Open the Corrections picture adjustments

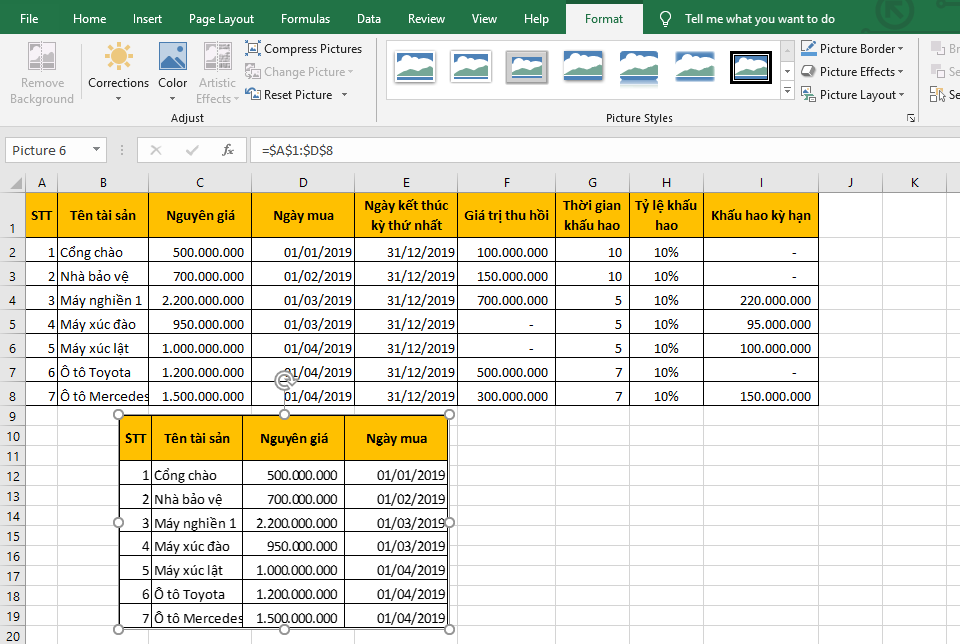pyautogui.click(x=118, y=70)
